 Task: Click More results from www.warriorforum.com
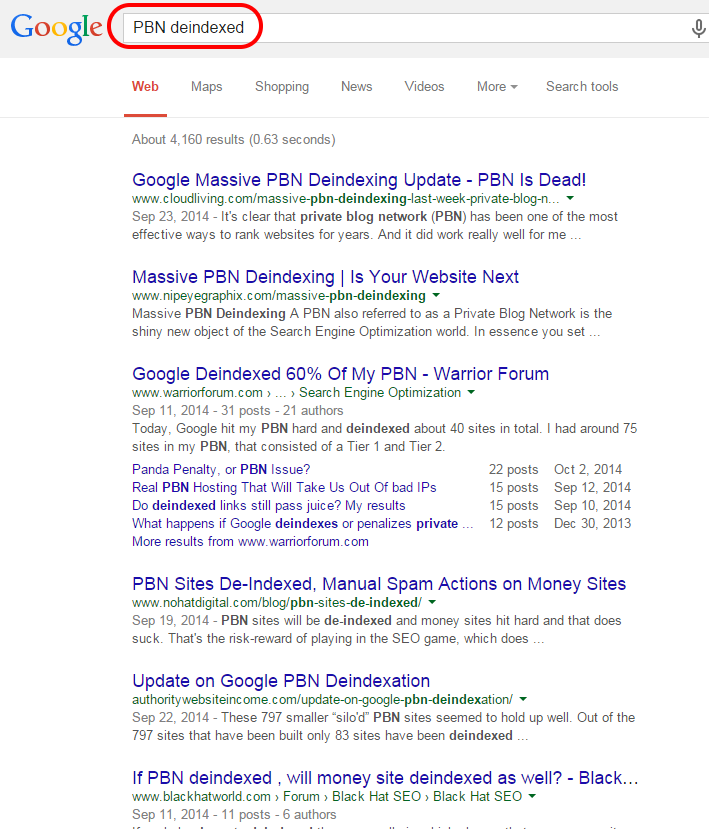250,541
